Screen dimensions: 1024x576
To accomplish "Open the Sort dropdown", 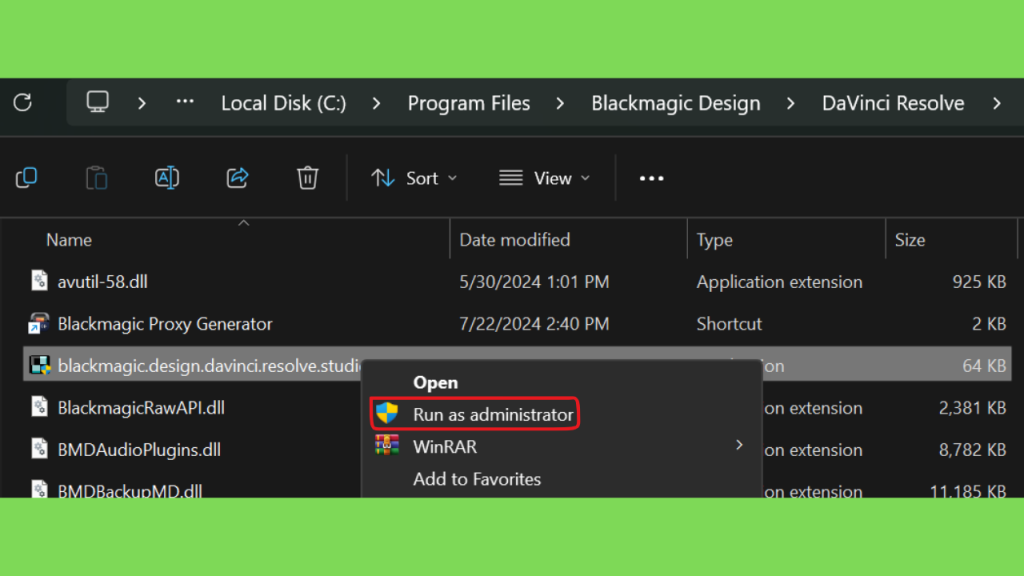I will click(414, 178).
